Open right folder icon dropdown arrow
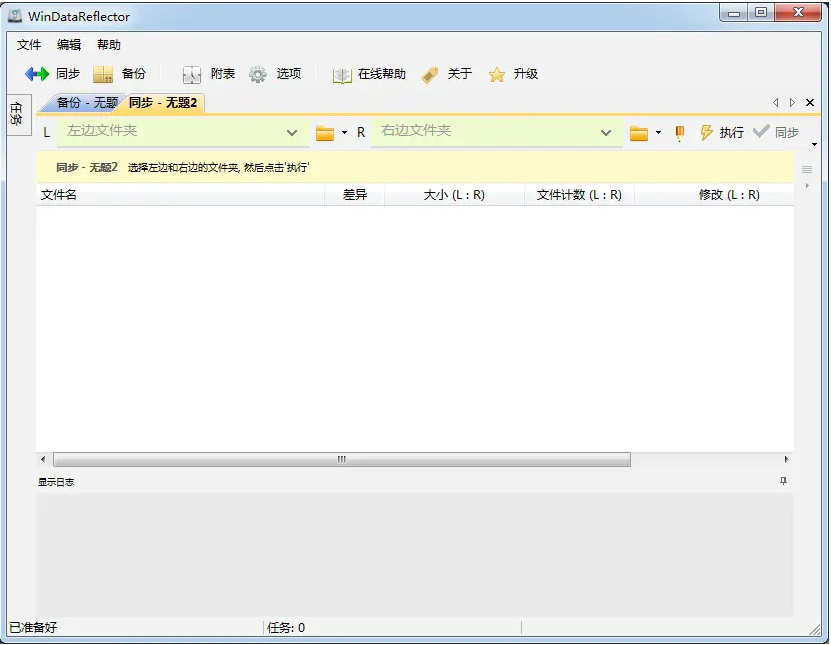The height and width of the screenshot is (645, 831). pyautogui.click(x=658, y=132)
